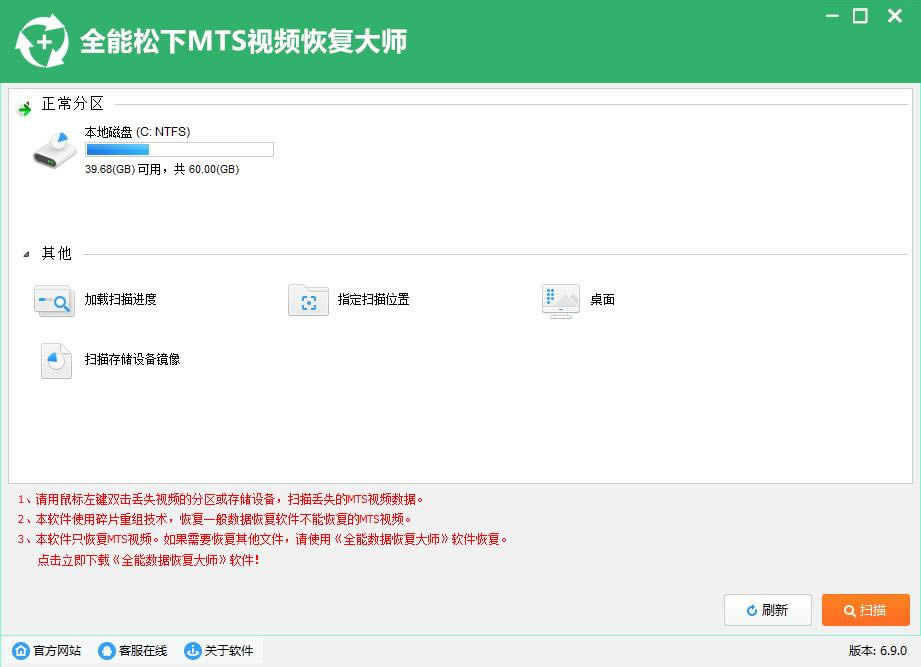Click the 刷新 refresh button

click(x=767, y=610)
